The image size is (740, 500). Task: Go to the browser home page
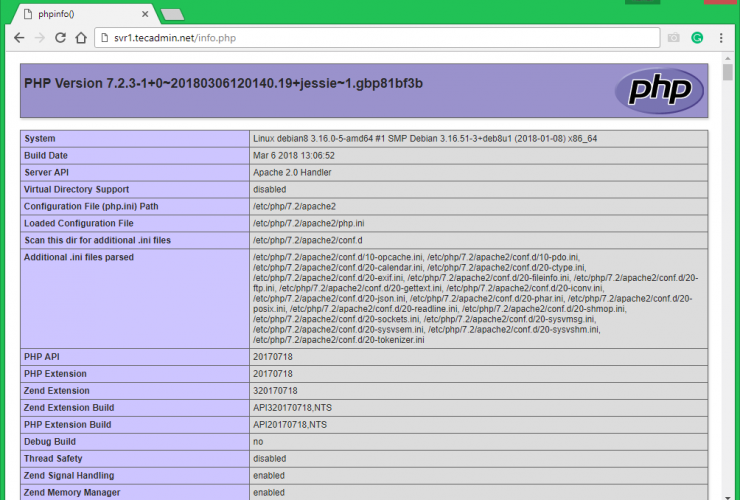click(82, 38)
